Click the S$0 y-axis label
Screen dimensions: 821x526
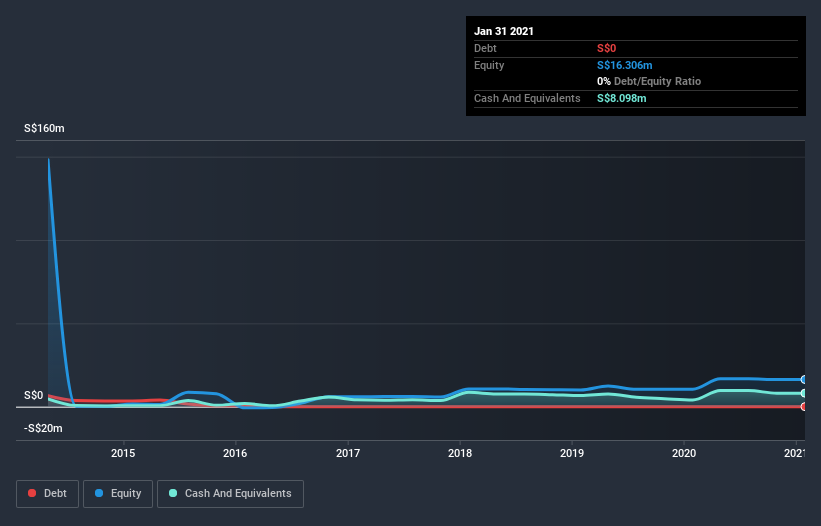34,395
